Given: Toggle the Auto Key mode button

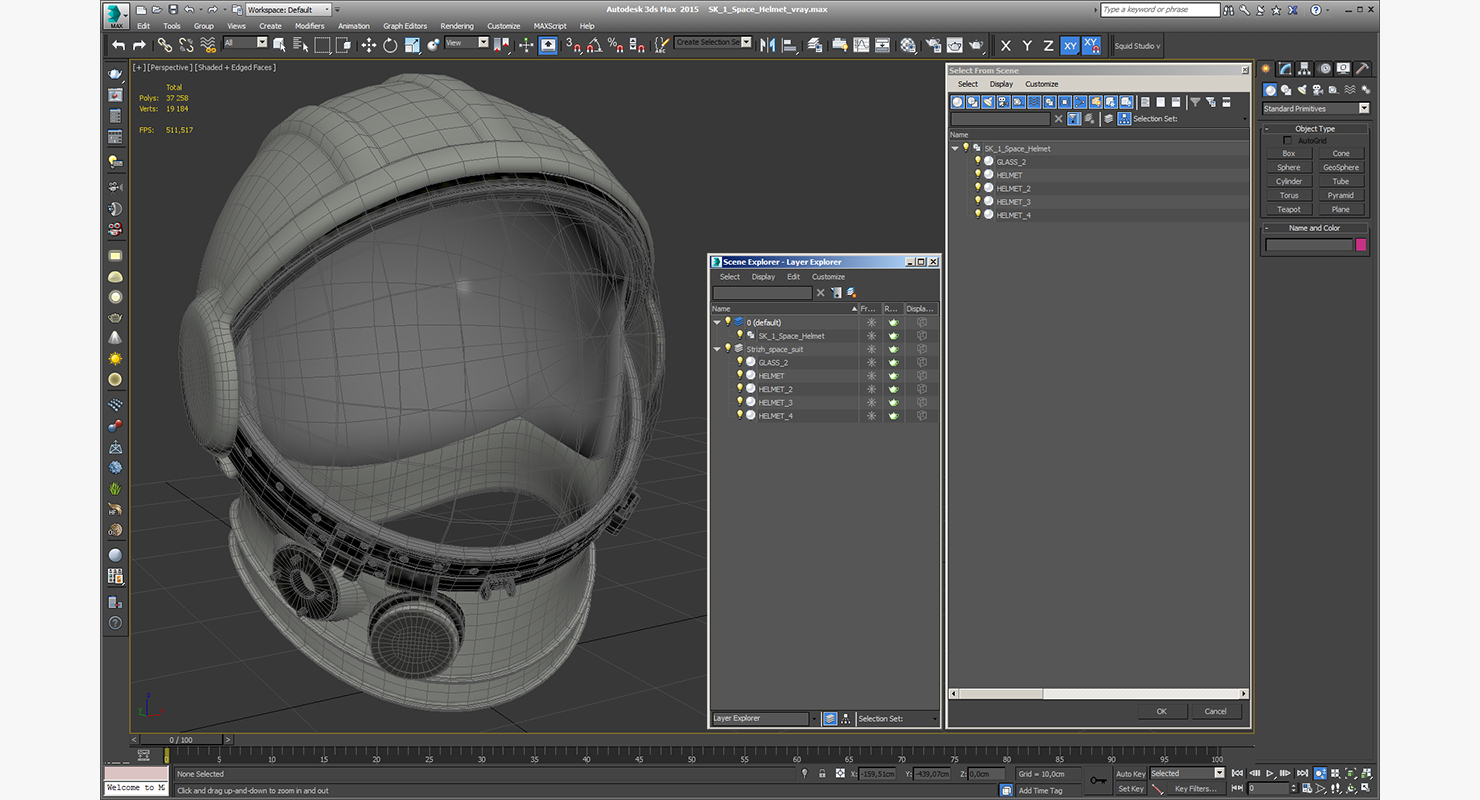Looking at the screenshot, I should 1130,774.
